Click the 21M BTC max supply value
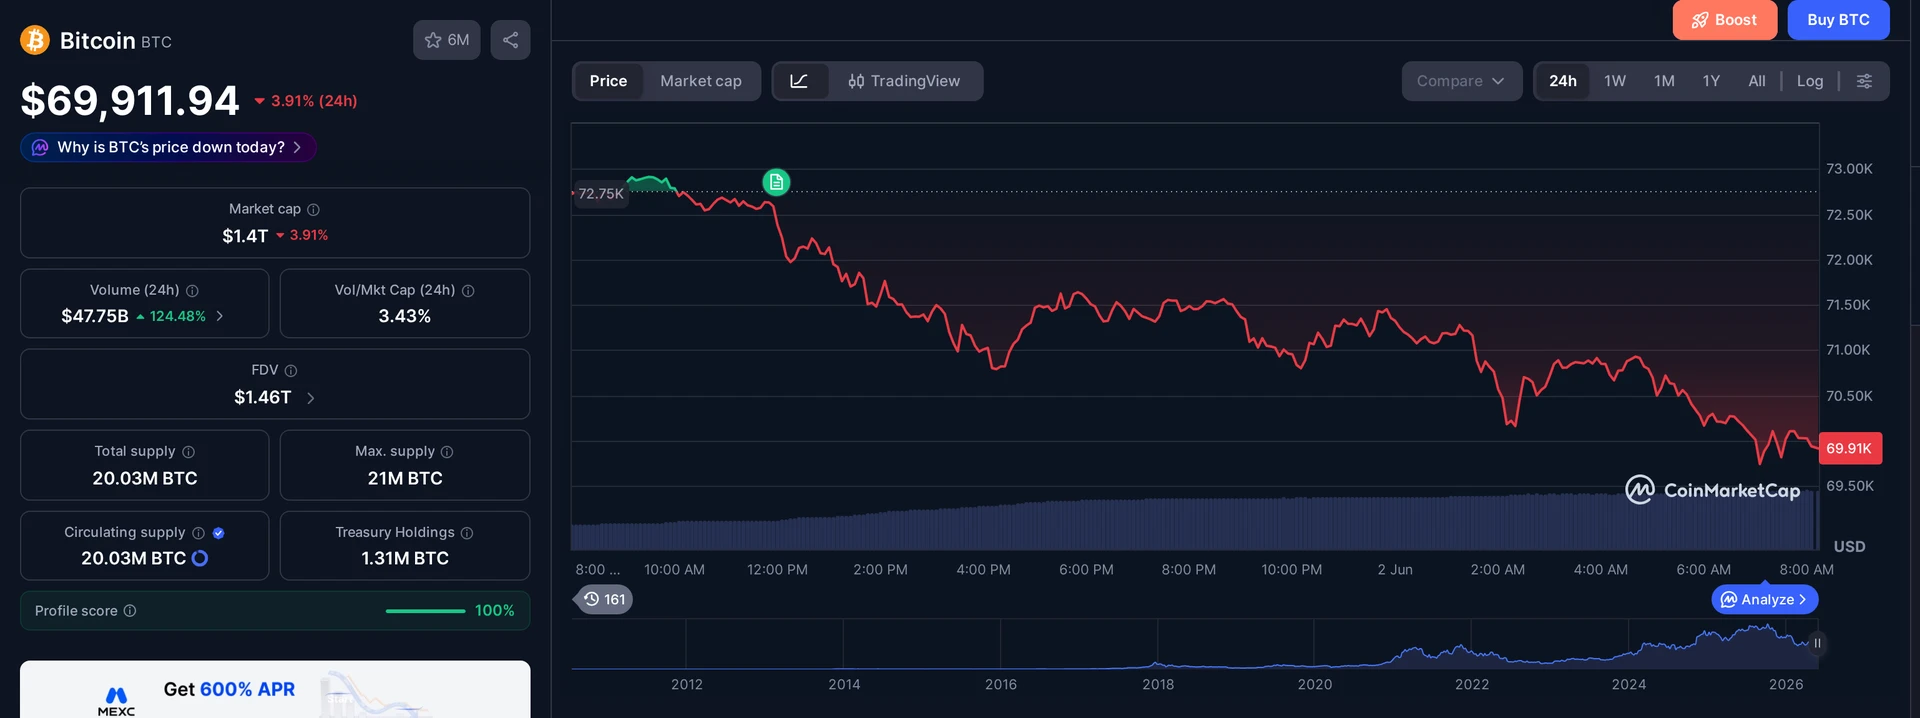Screen dimensions: 1920x718 click(x=405, y=478)
